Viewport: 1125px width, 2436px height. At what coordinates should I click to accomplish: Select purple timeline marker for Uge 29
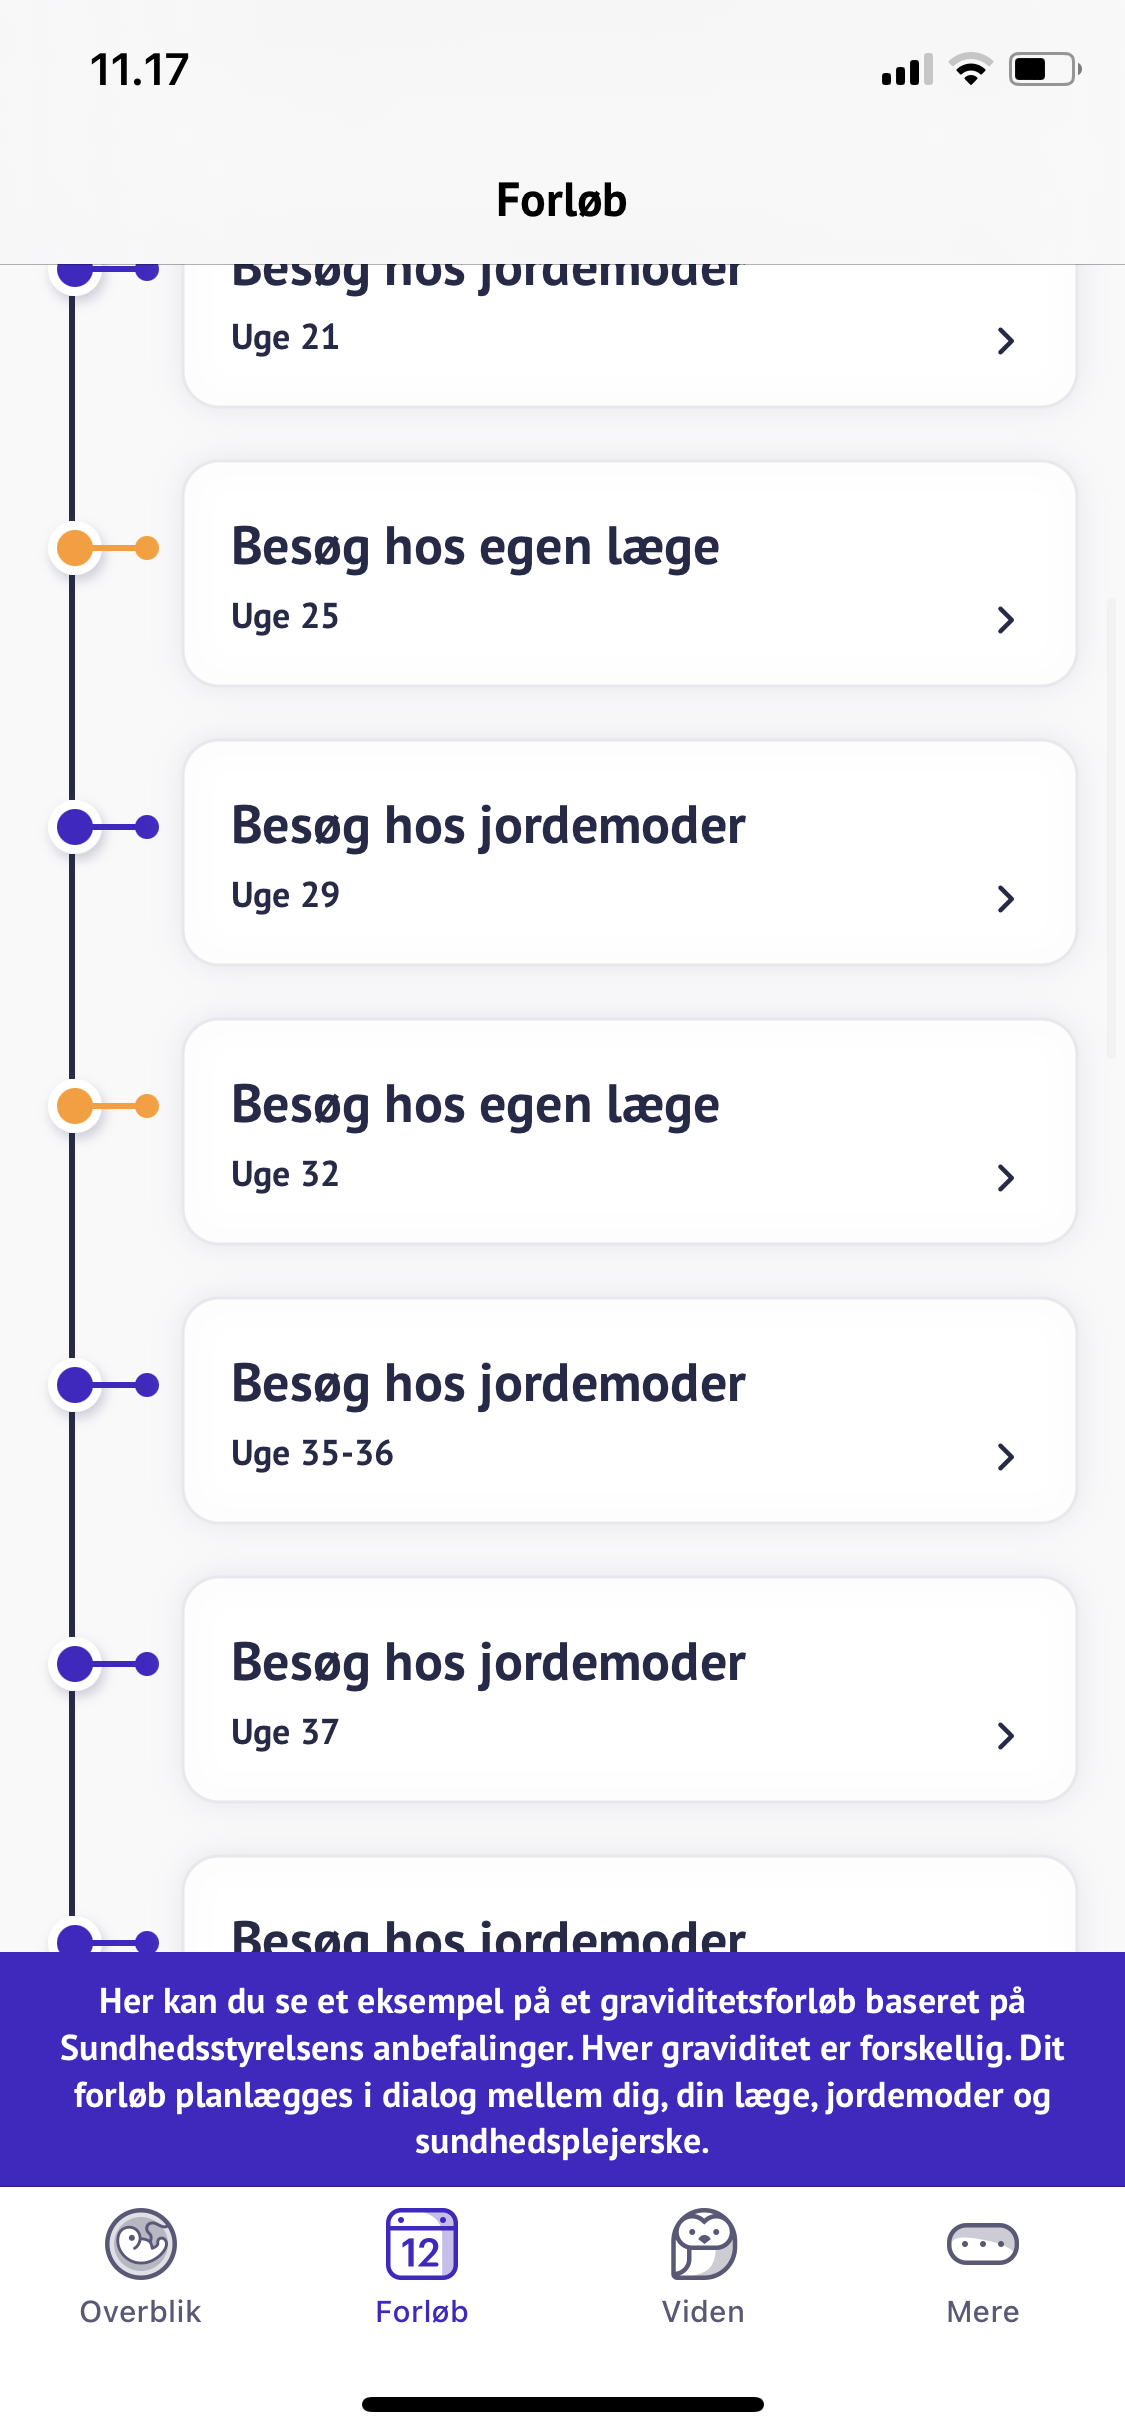click(x=76, y=827)
